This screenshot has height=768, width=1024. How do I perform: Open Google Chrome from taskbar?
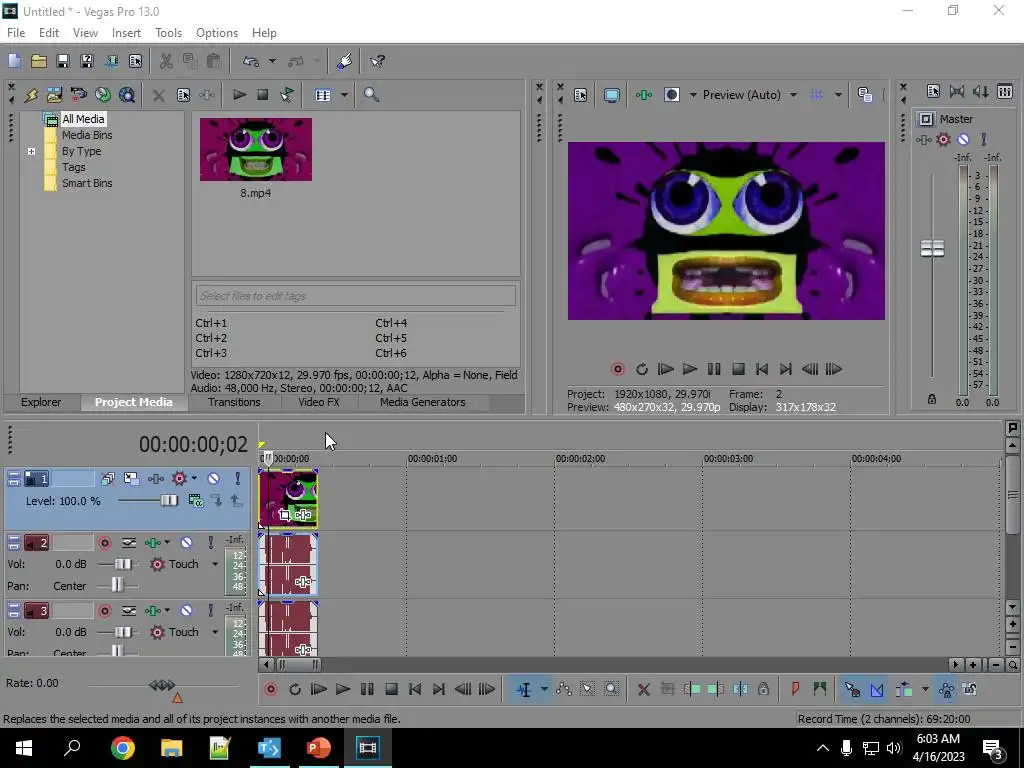122,748
